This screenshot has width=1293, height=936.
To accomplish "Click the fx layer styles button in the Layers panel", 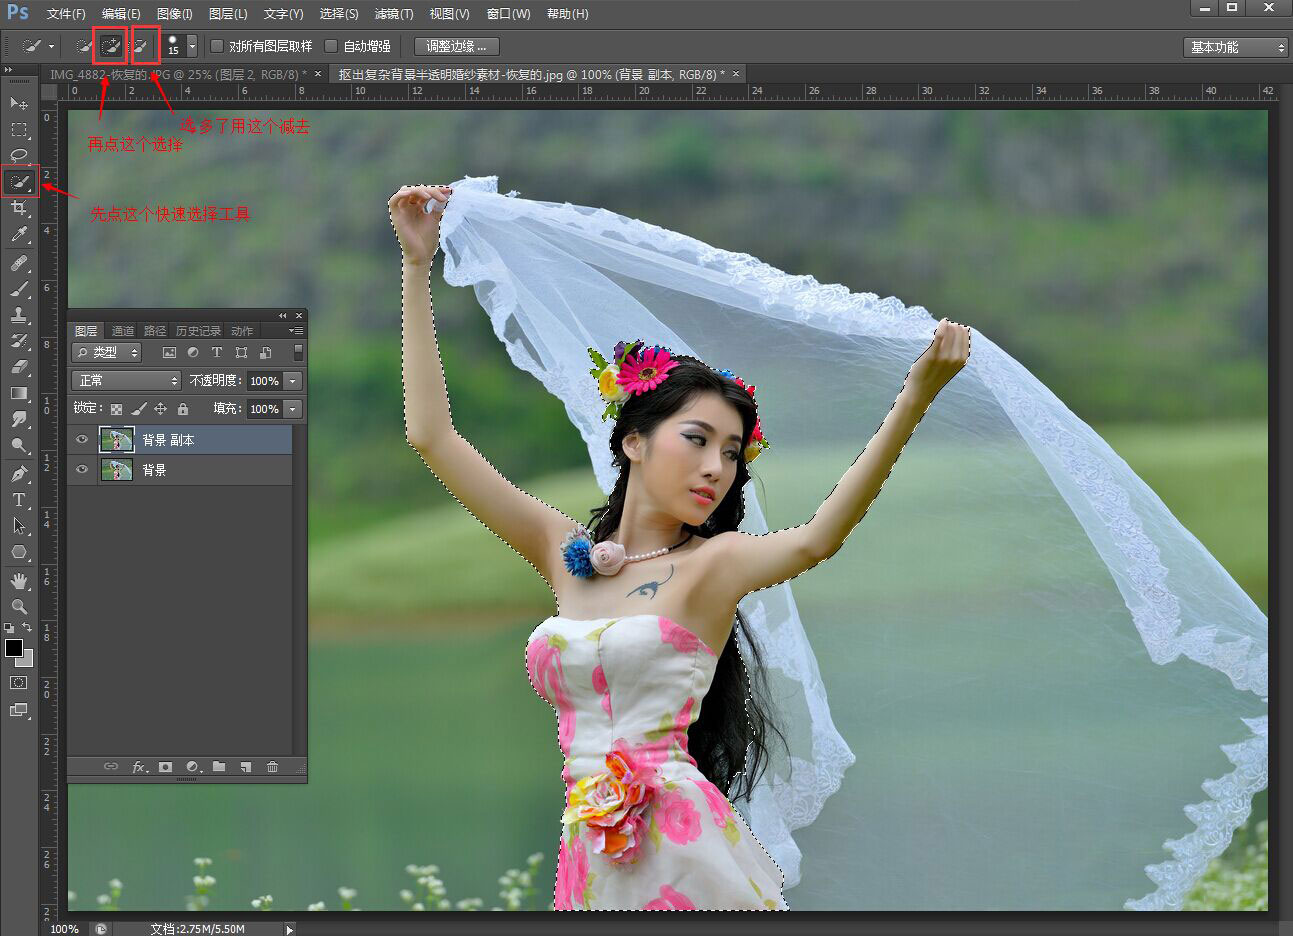I will [138, 766].
